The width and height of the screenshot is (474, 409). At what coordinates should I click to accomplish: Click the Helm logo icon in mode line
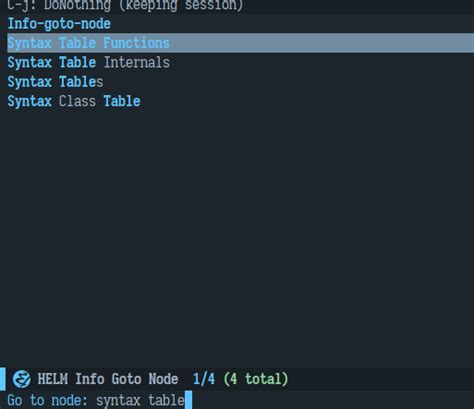pyautogui.click(x=22, y=379)
